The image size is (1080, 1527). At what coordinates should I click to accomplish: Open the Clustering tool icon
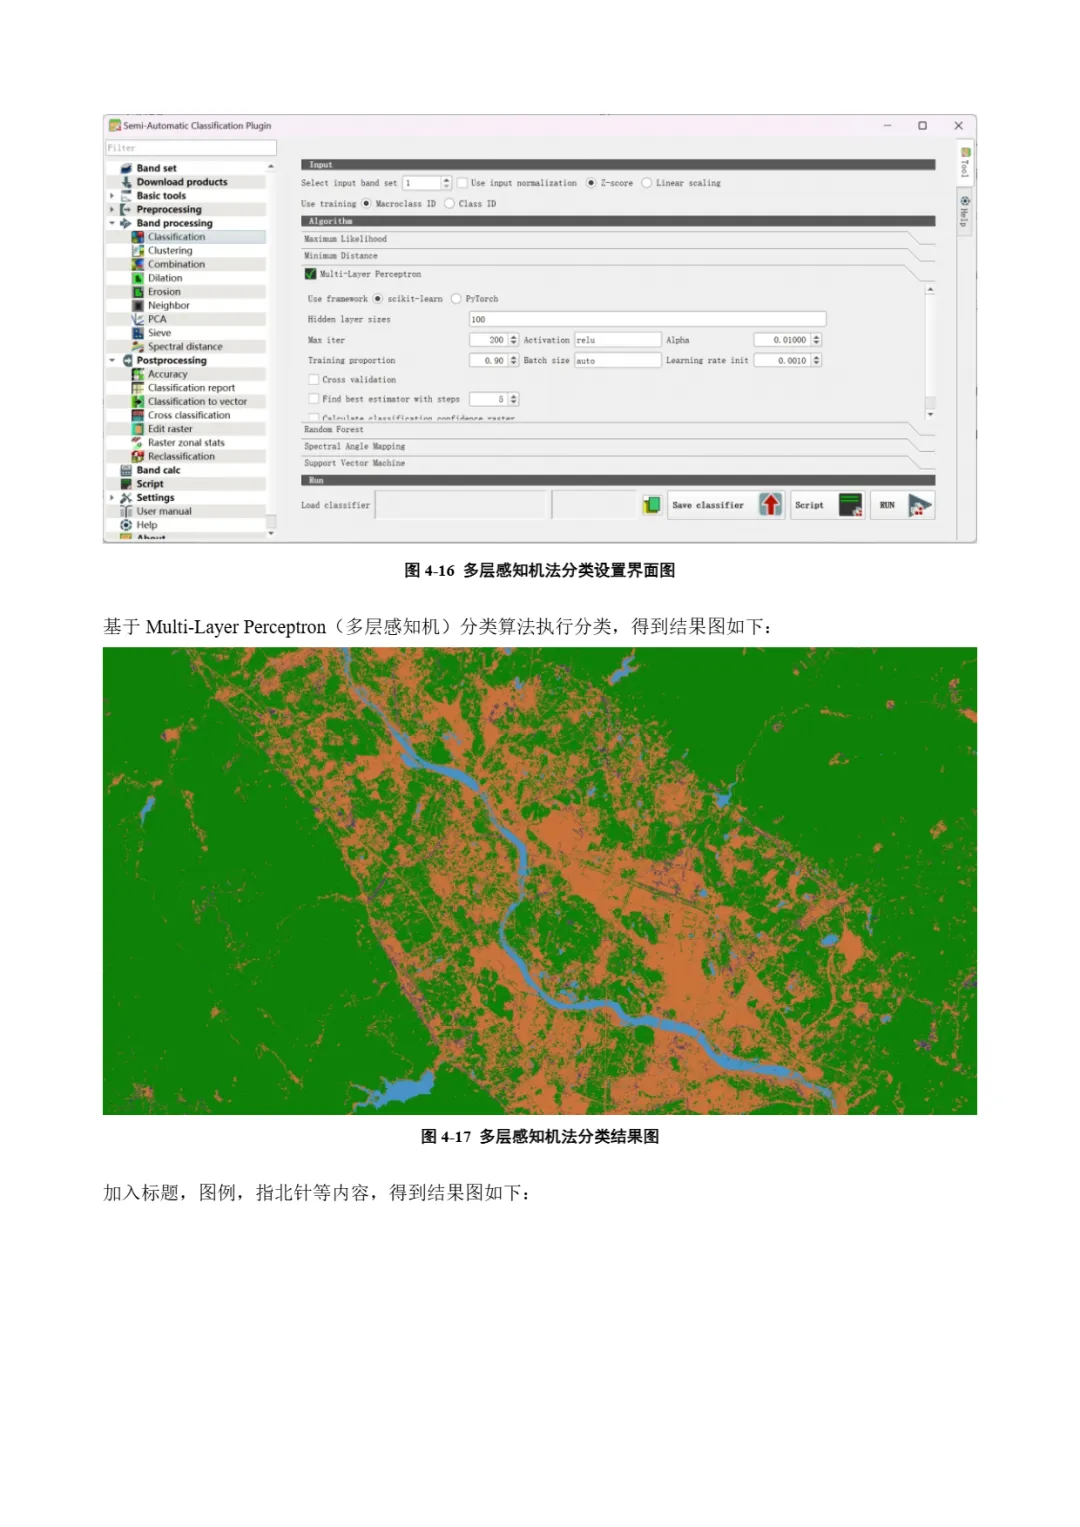[138, 251]
